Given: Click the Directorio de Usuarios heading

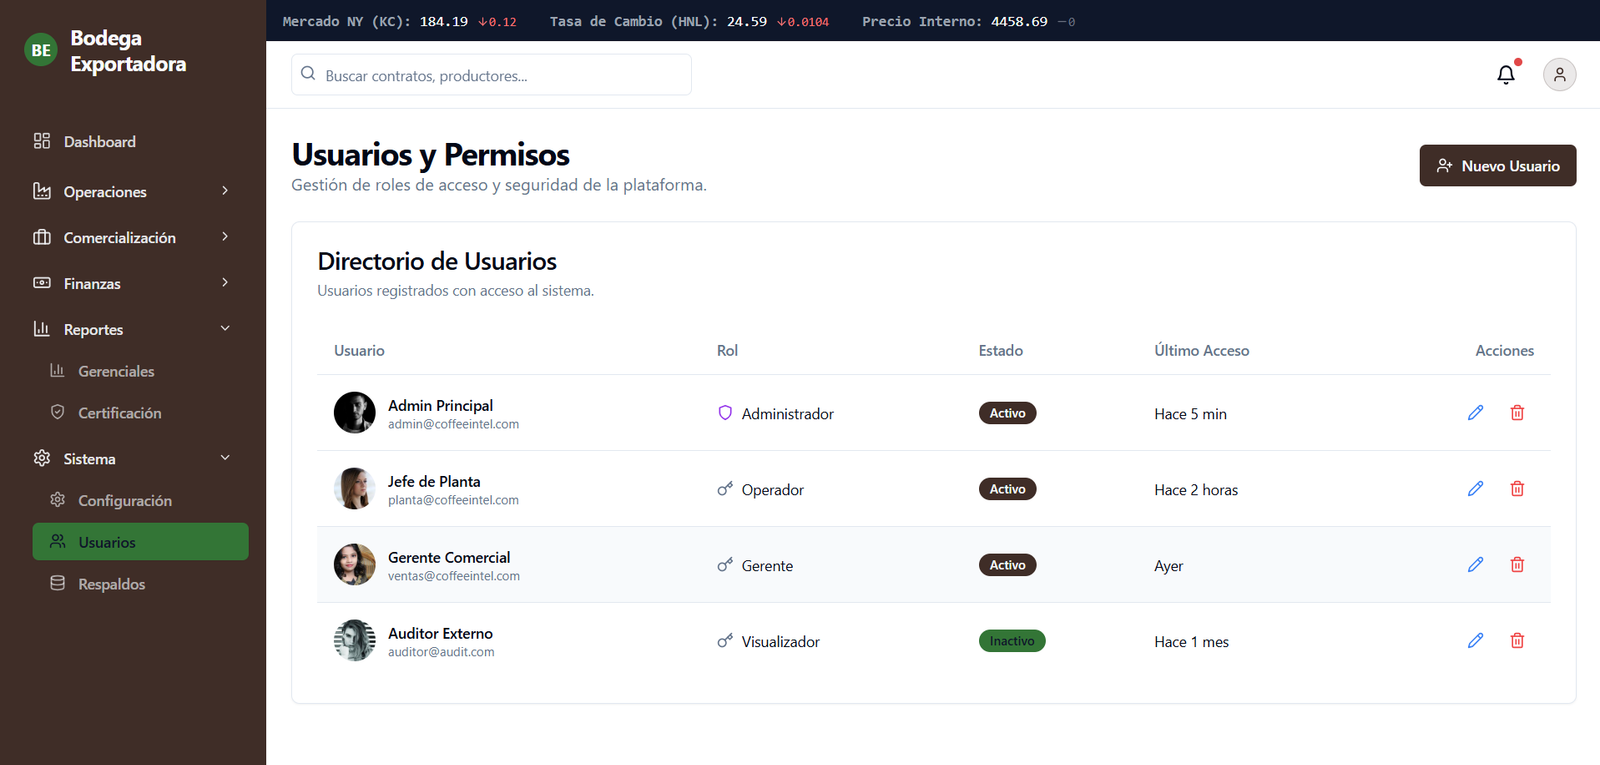Looking at the screenshot, I should click(x=437, y=261).
